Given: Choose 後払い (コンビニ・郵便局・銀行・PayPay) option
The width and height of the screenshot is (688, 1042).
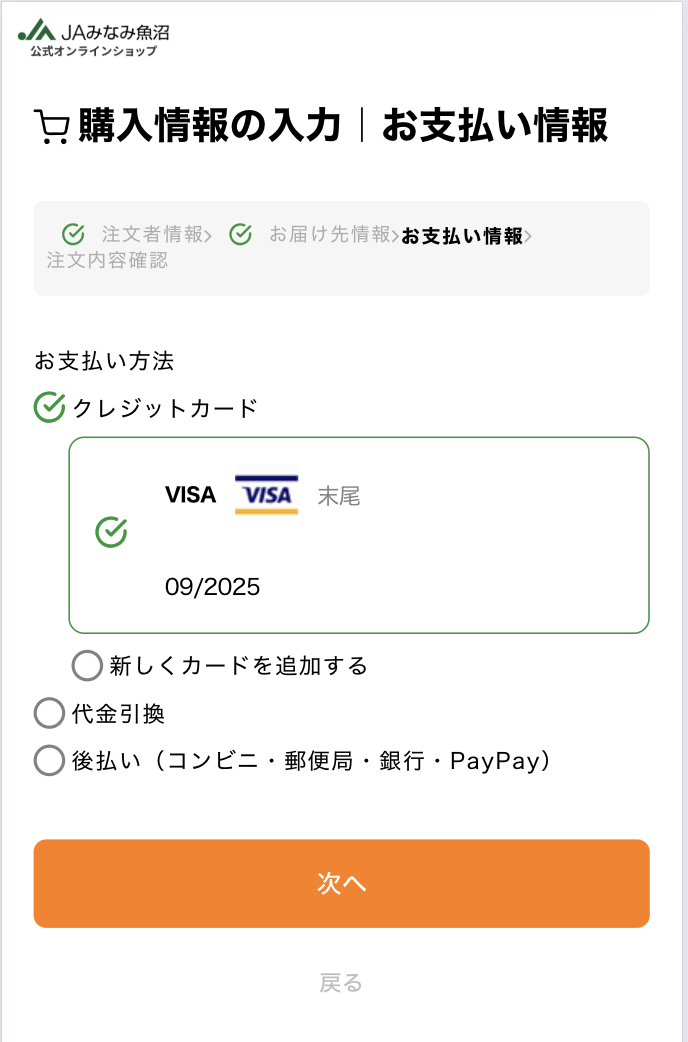Looking at the screenshot, I should (49, 761).
